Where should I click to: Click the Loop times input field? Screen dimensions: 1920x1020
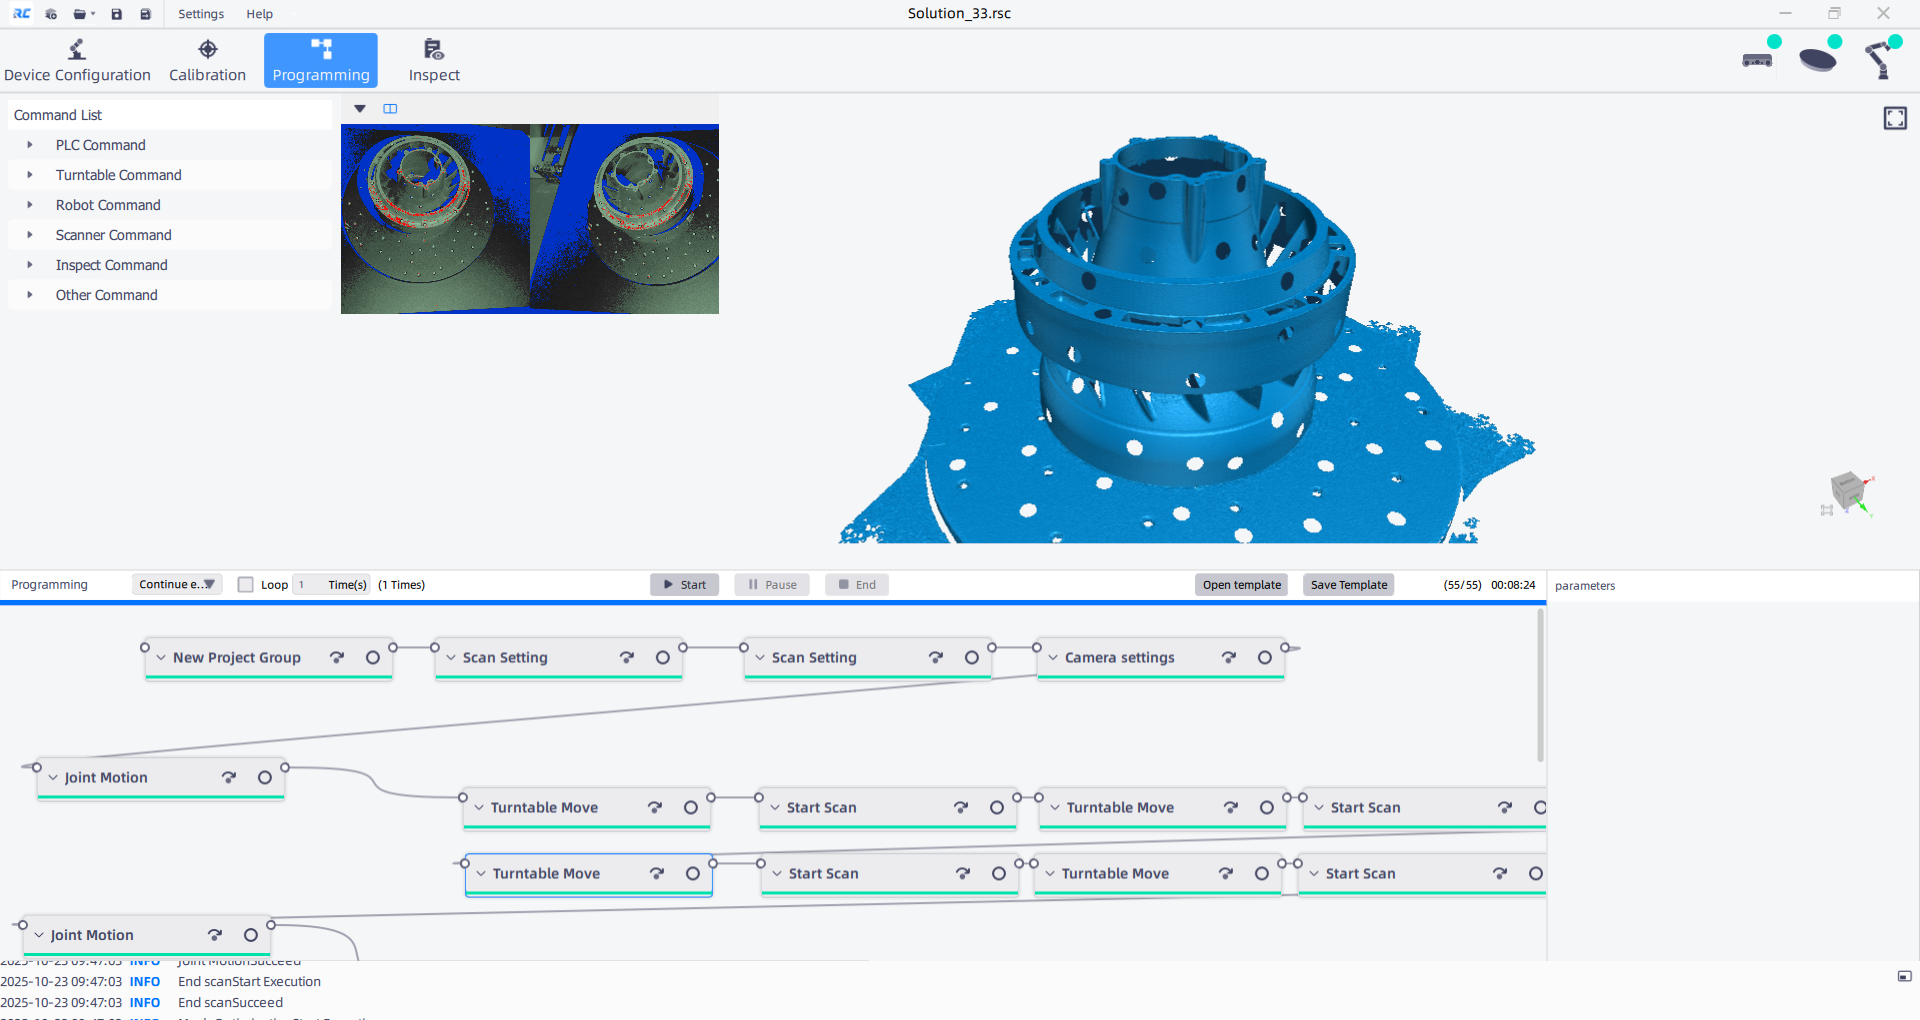(308, 585)
